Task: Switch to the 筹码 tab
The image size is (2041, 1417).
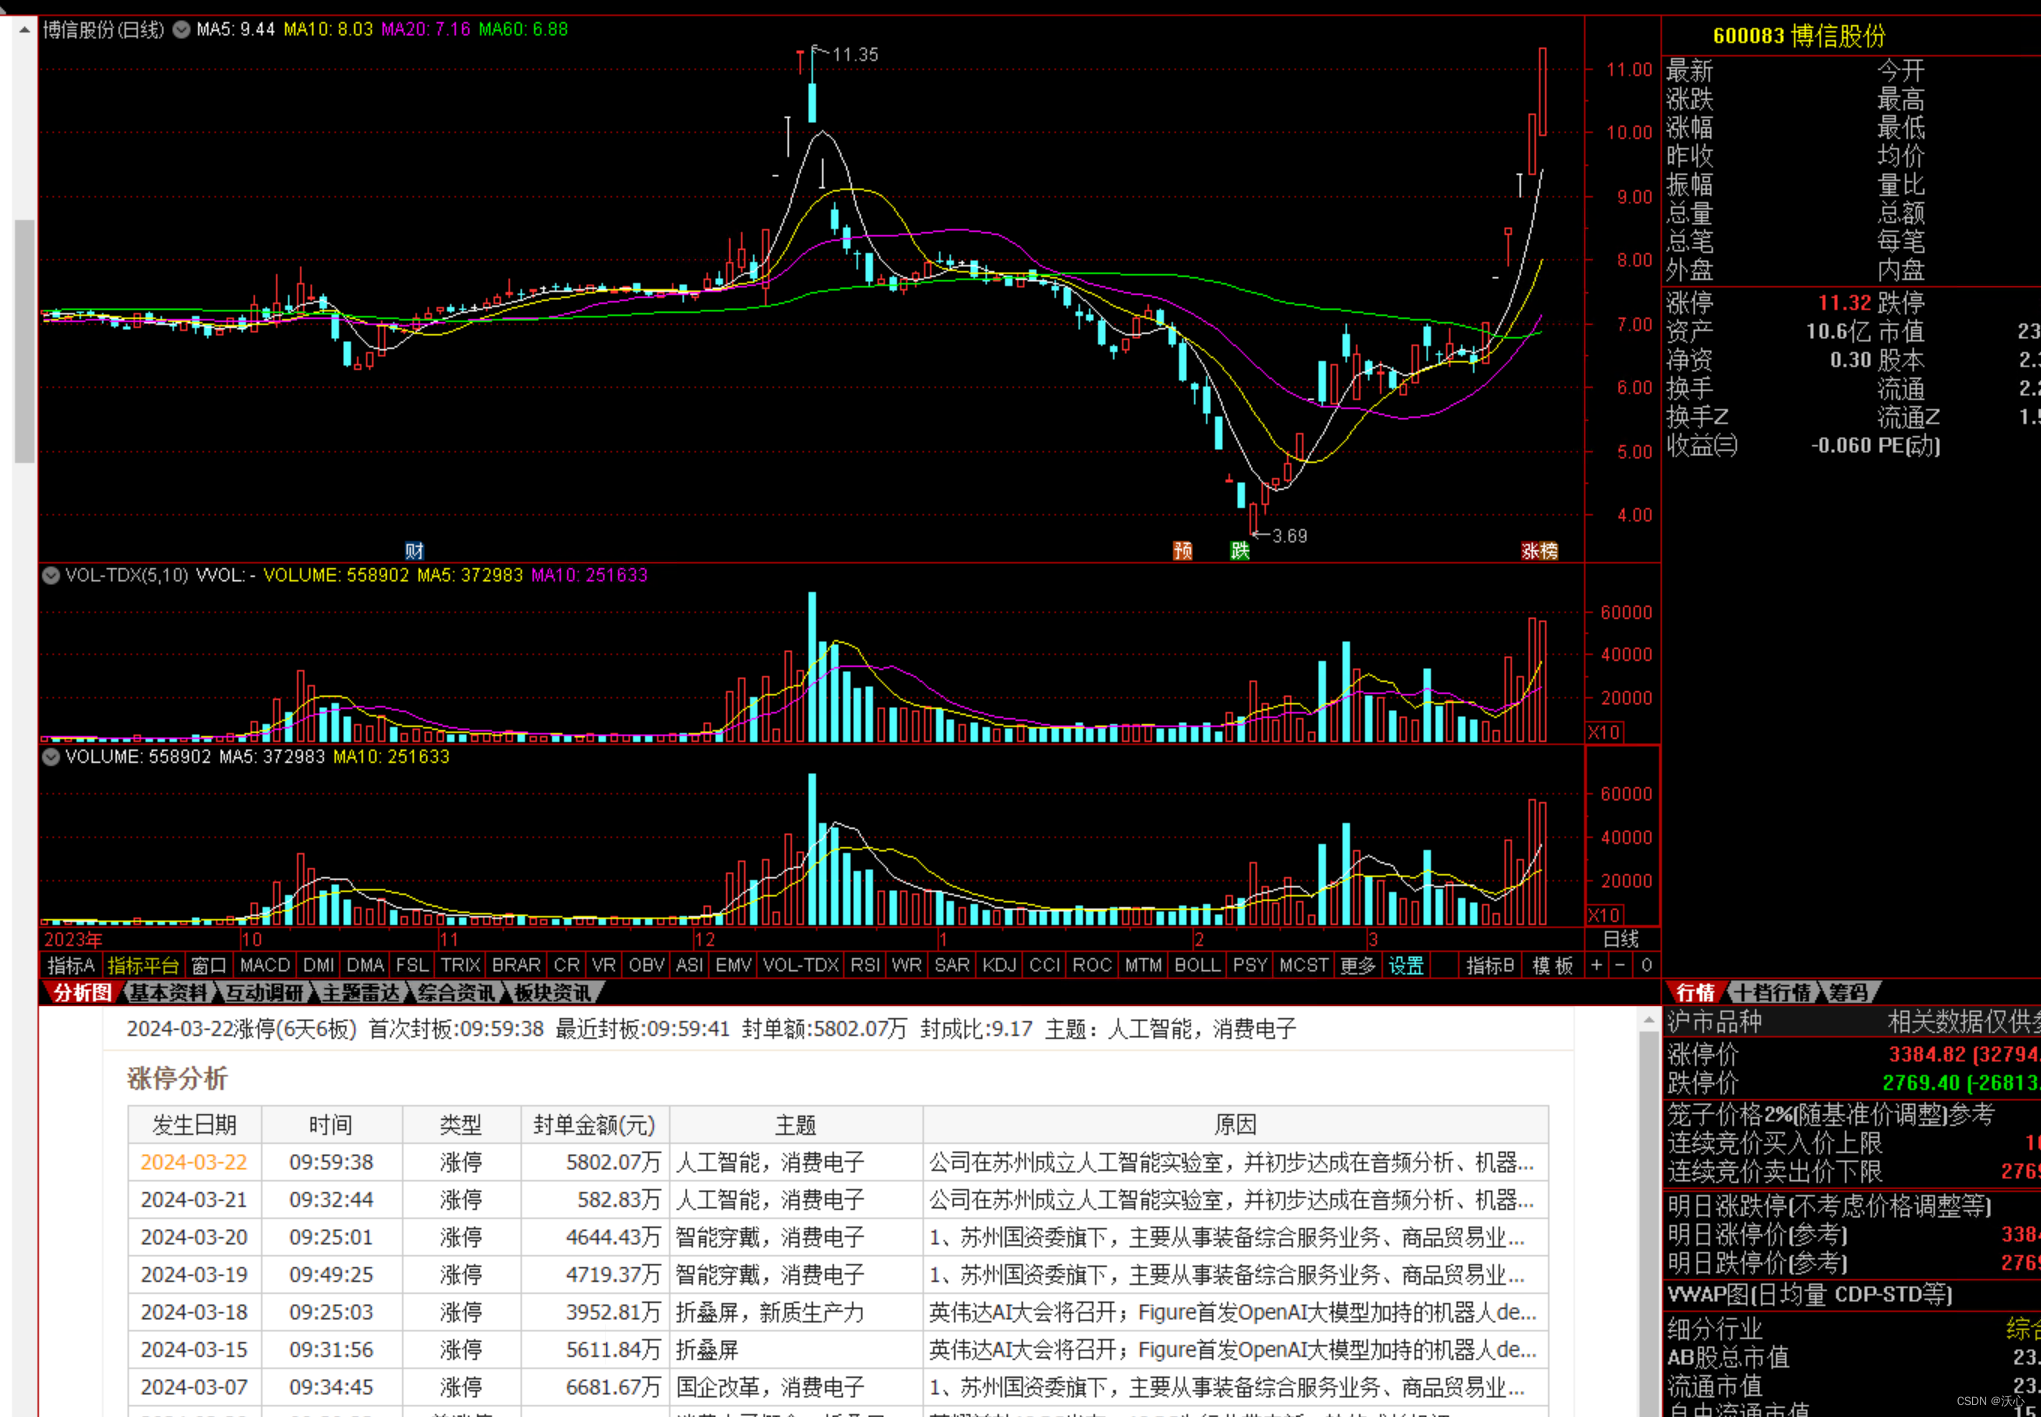Action: [x=1848, y=992]
